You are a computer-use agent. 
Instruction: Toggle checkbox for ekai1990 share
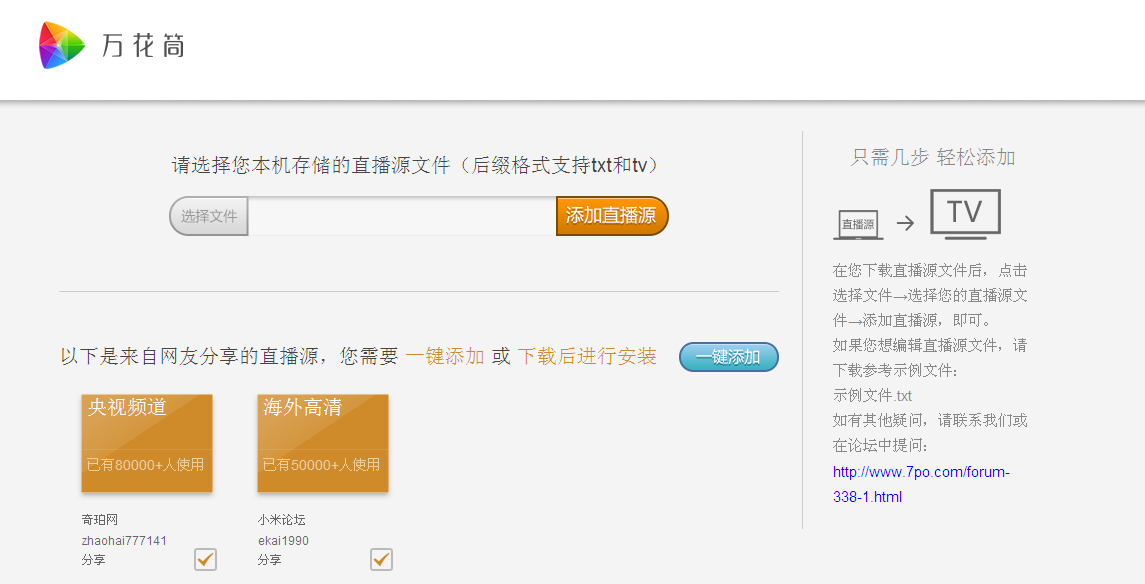[381, 559]
